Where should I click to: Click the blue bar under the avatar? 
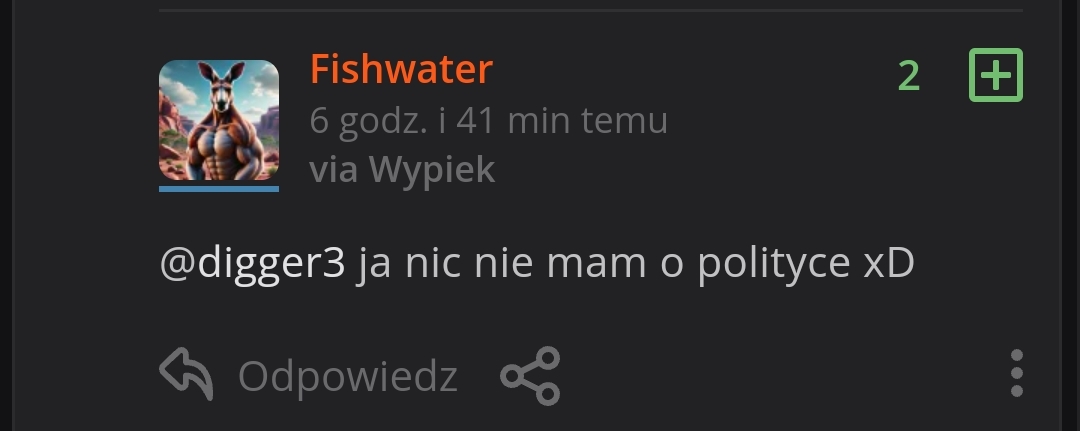(219, 189)
